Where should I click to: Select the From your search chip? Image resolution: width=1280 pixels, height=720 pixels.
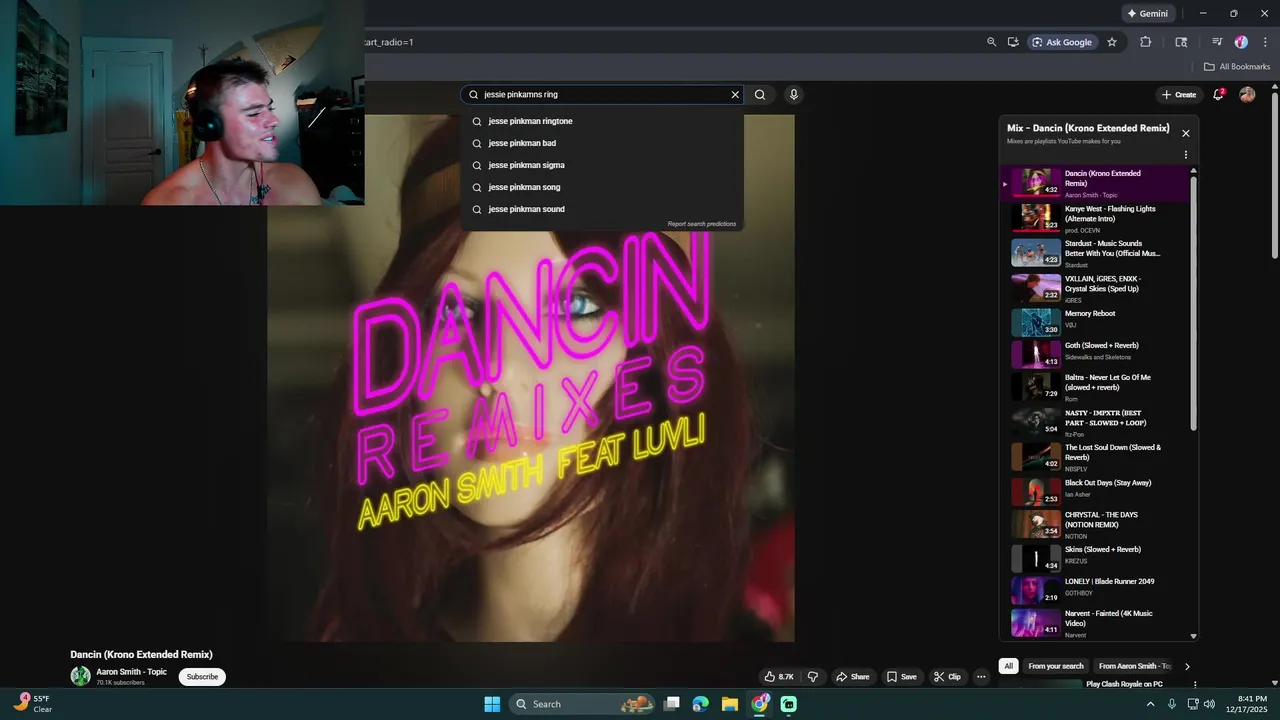pos(1055,666)
